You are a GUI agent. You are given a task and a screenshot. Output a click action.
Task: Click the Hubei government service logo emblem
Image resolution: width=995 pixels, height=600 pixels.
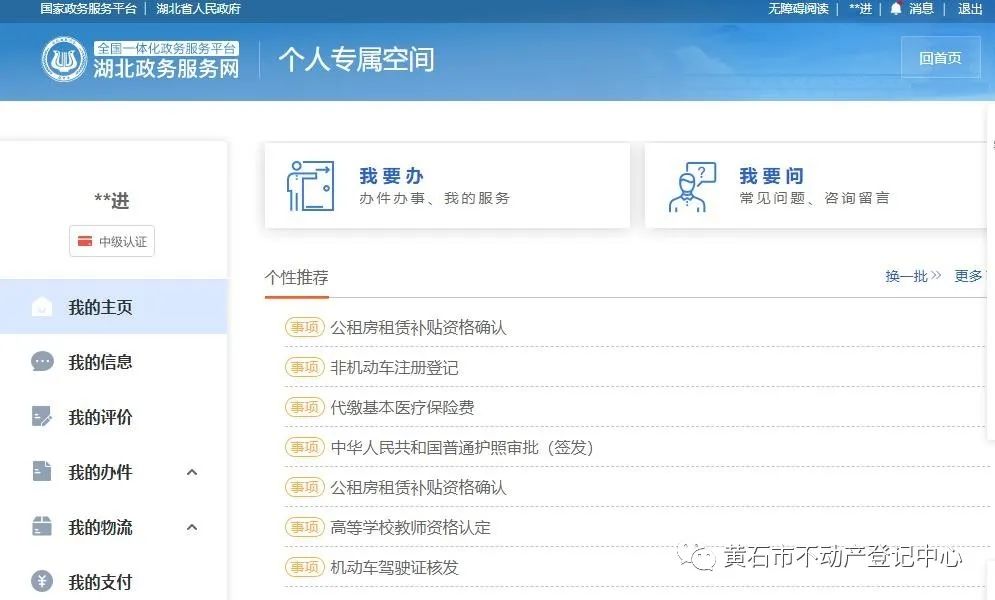(64, 59)
